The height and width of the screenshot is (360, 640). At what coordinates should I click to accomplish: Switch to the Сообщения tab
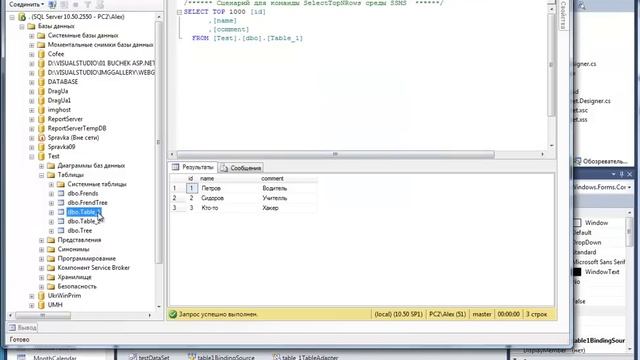(241, 168)
